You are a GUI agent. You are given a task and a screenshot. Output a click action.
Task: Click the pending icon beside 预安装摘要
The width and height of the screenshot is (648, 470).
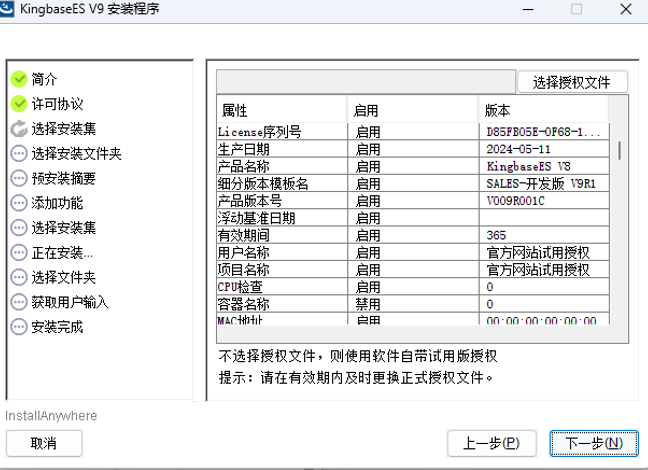(x=19, y=179)
